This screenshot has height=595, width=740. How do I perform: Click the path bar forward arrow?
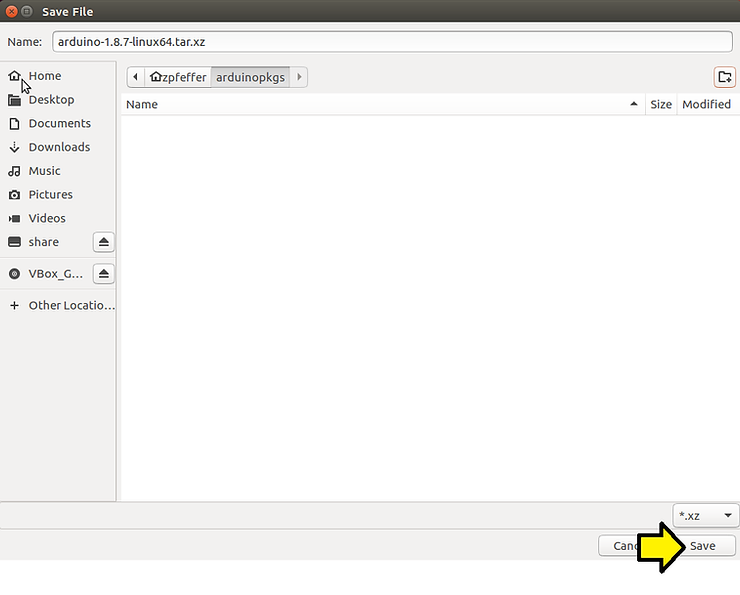(x=299, y=77)
